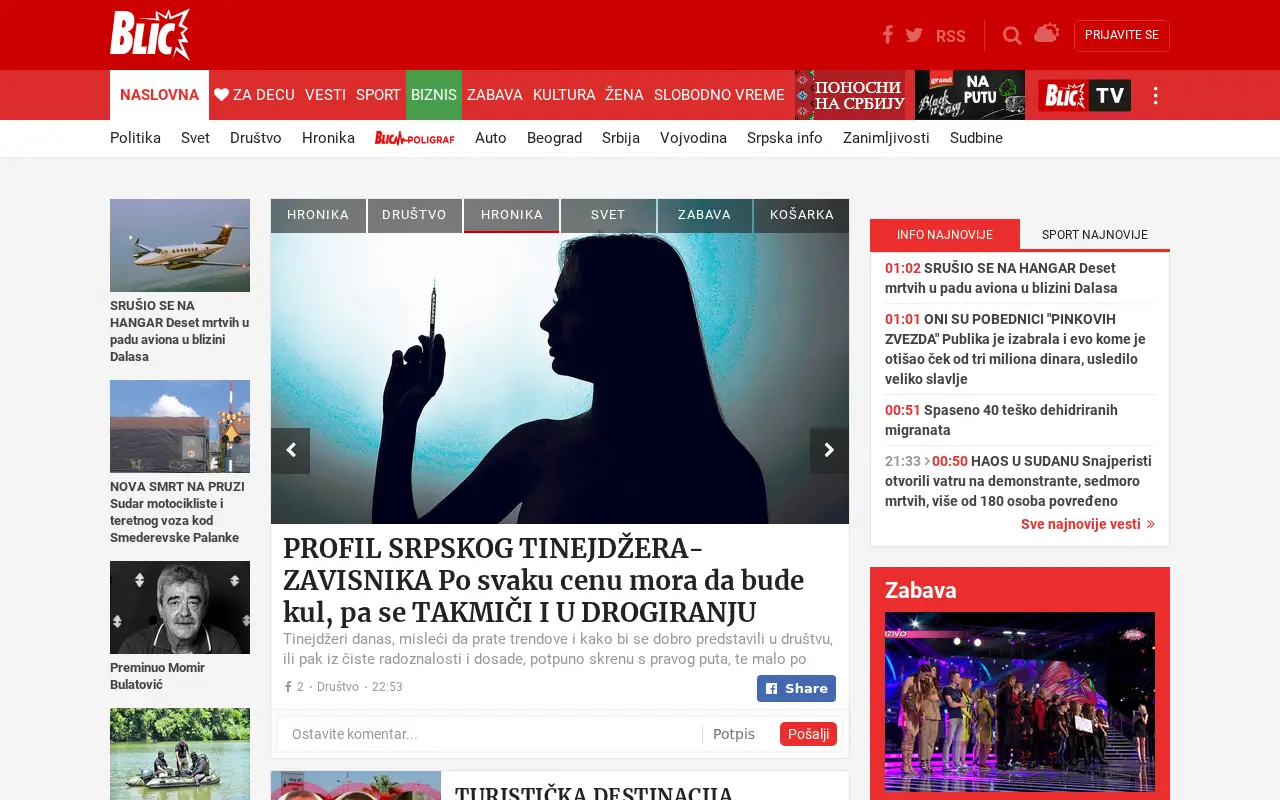Open the search magnifier icon
The image size is (1280, 800).
click(x=1012, y=36)
